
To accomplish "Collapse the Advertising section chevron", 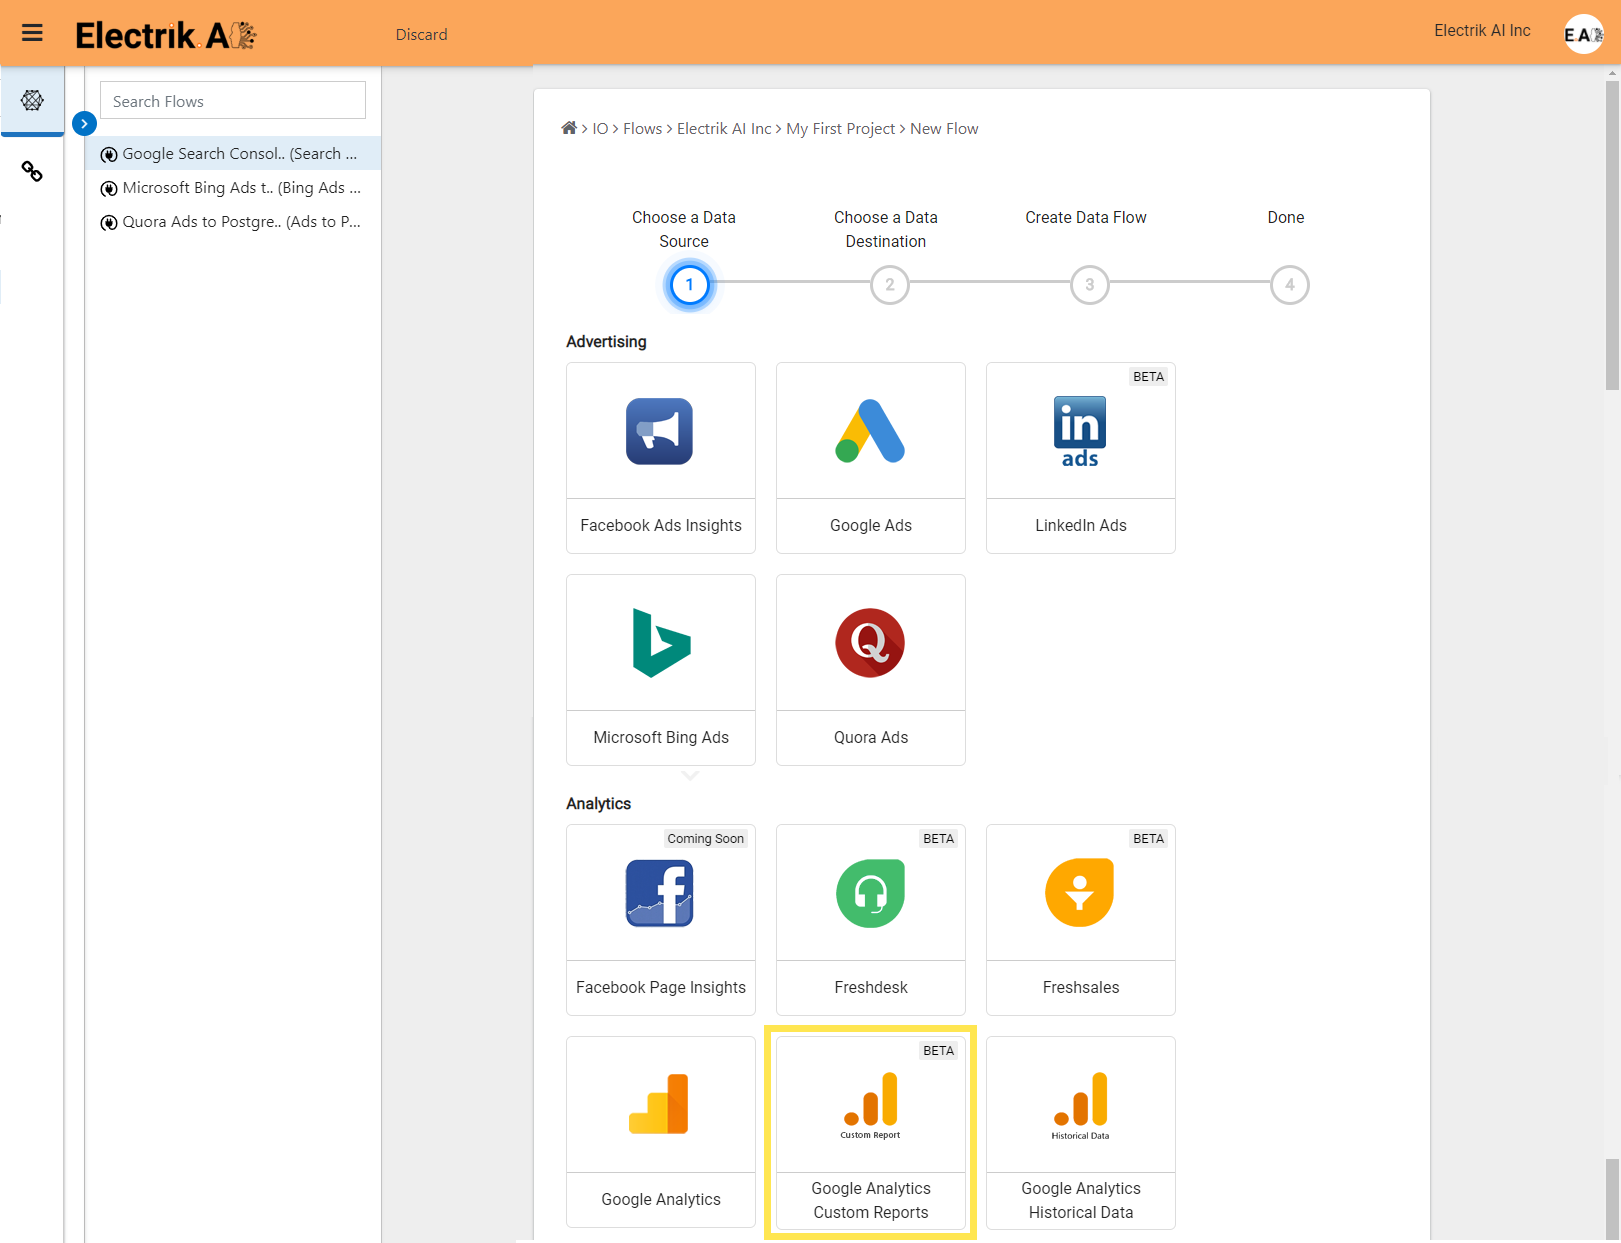I will pos(690,776).
